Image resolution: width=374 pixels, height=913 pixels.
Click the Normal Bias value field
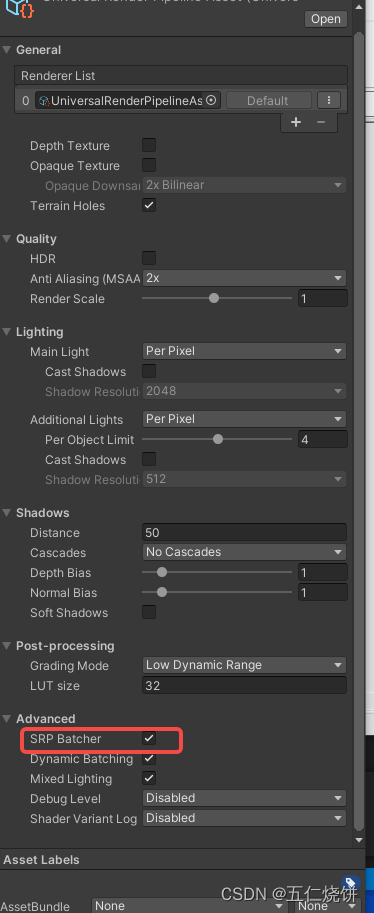pos(323,592)
